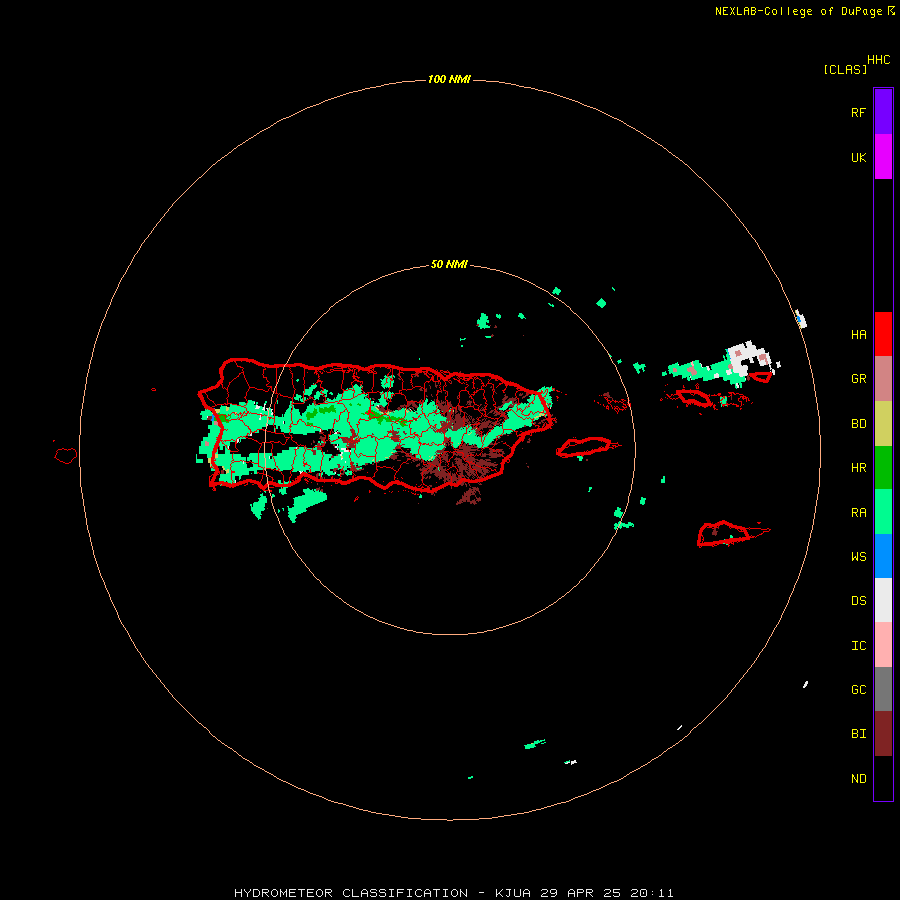The width and height of the screenshot is (900, 900).
Task: Click the 'GC' legend label text
Action: 858,690
